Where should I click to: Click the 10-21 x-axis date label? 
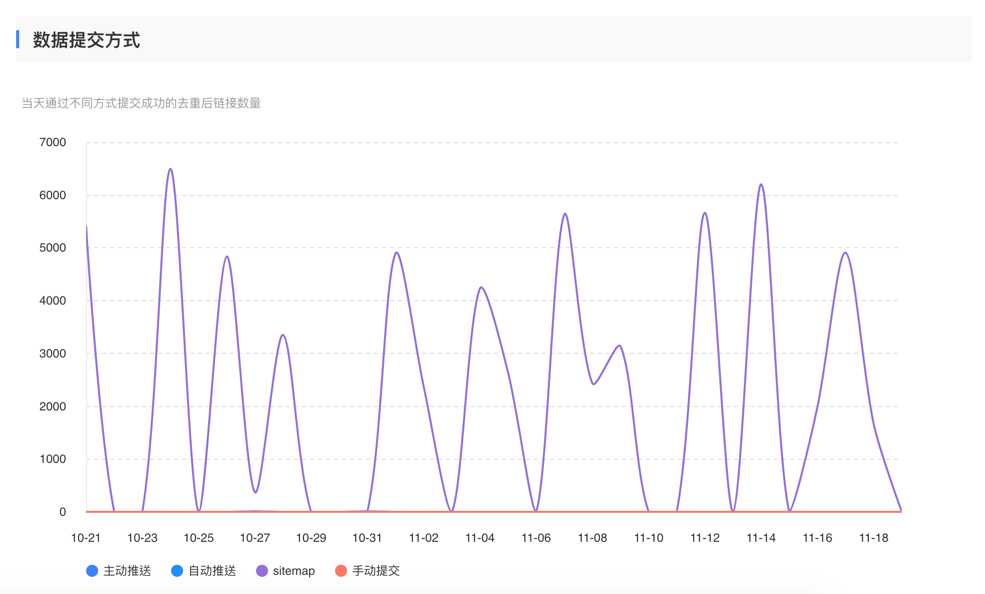tap(86, 538)
